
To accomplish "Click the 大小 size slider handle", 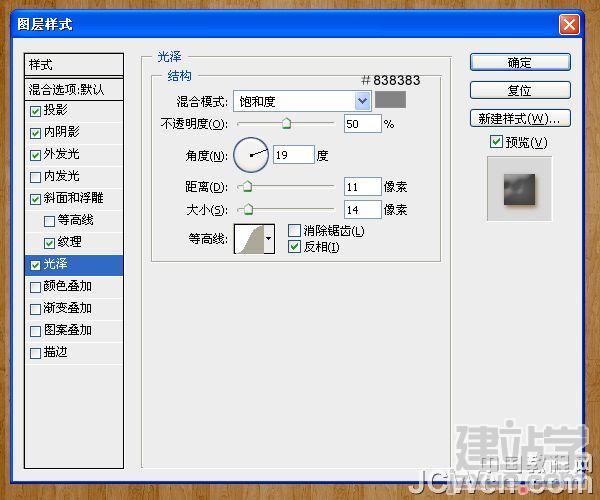I will click(248, 209).
